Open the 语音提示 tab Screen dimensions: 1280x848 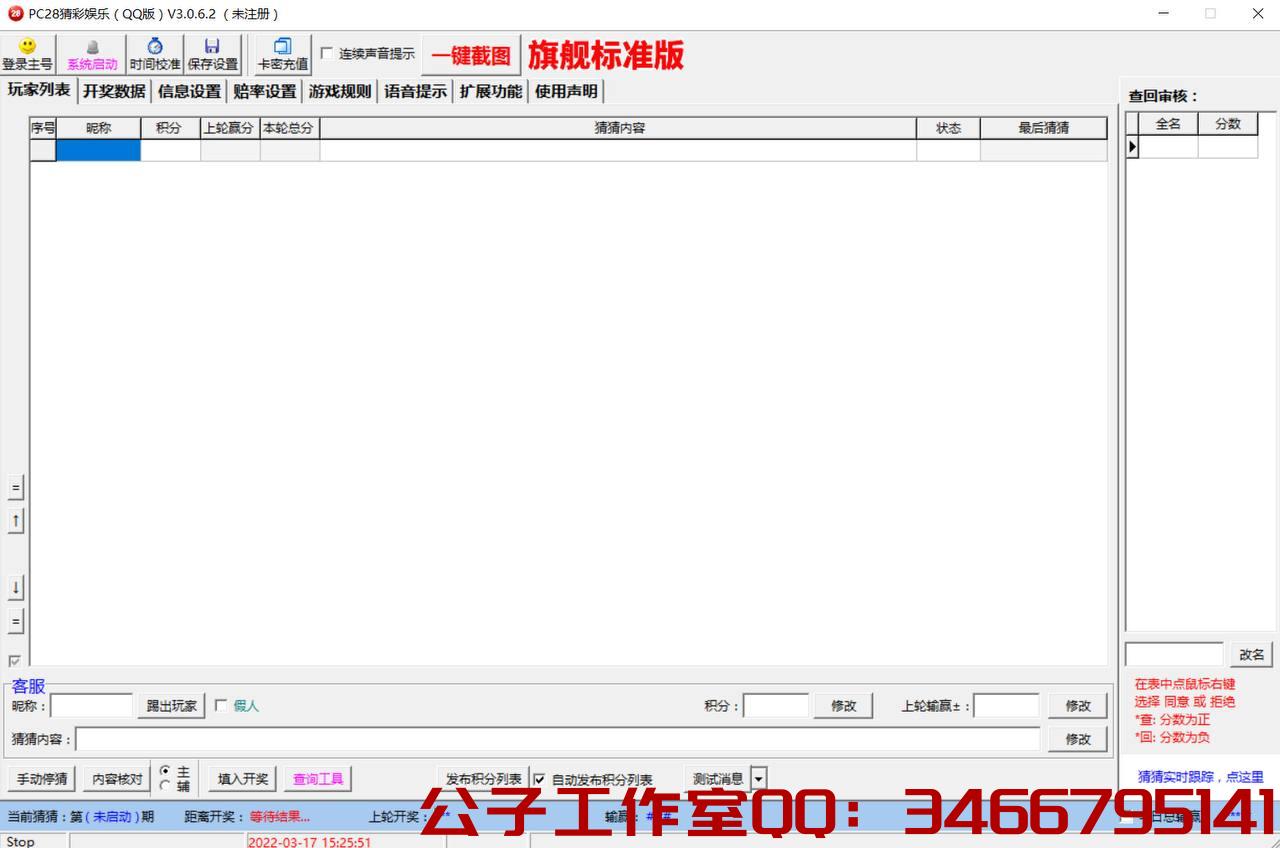coord(416,91)
